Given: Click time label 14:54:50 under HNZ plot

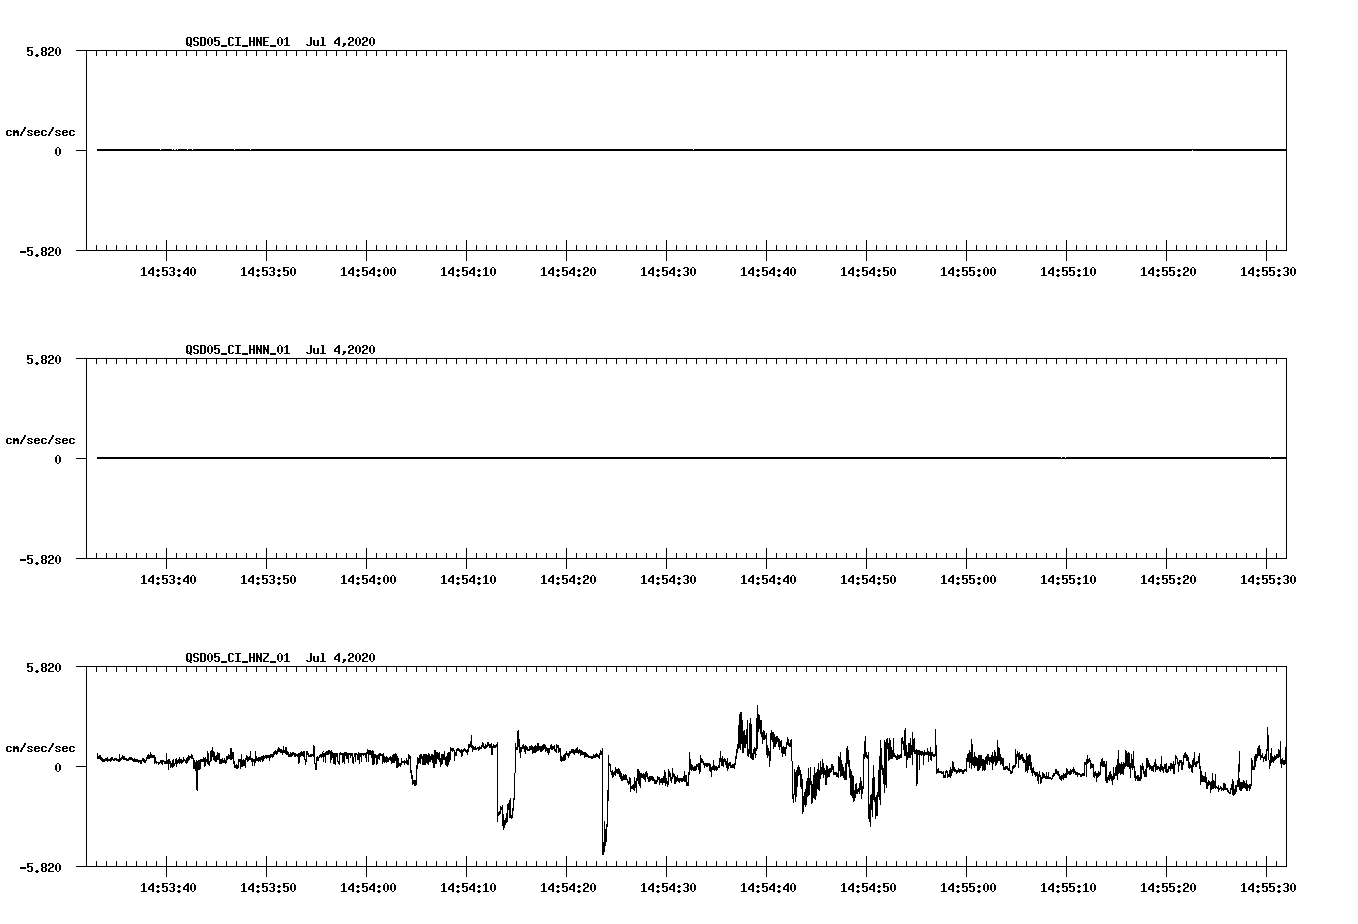Looking at the screenshot, I should tap(868, 888).
